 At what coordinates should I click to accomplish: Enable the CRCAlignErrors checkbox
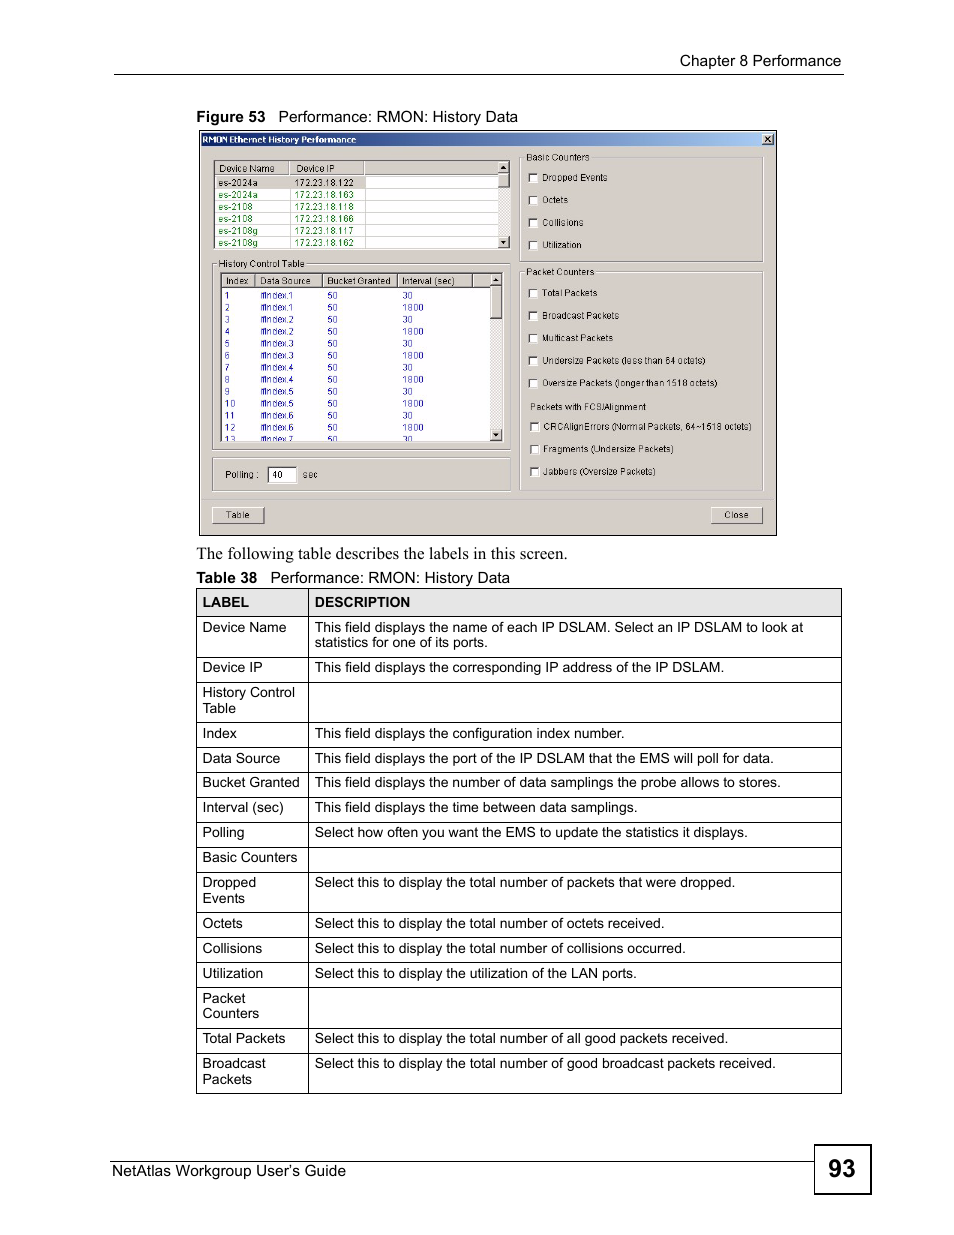pos(534,427)
